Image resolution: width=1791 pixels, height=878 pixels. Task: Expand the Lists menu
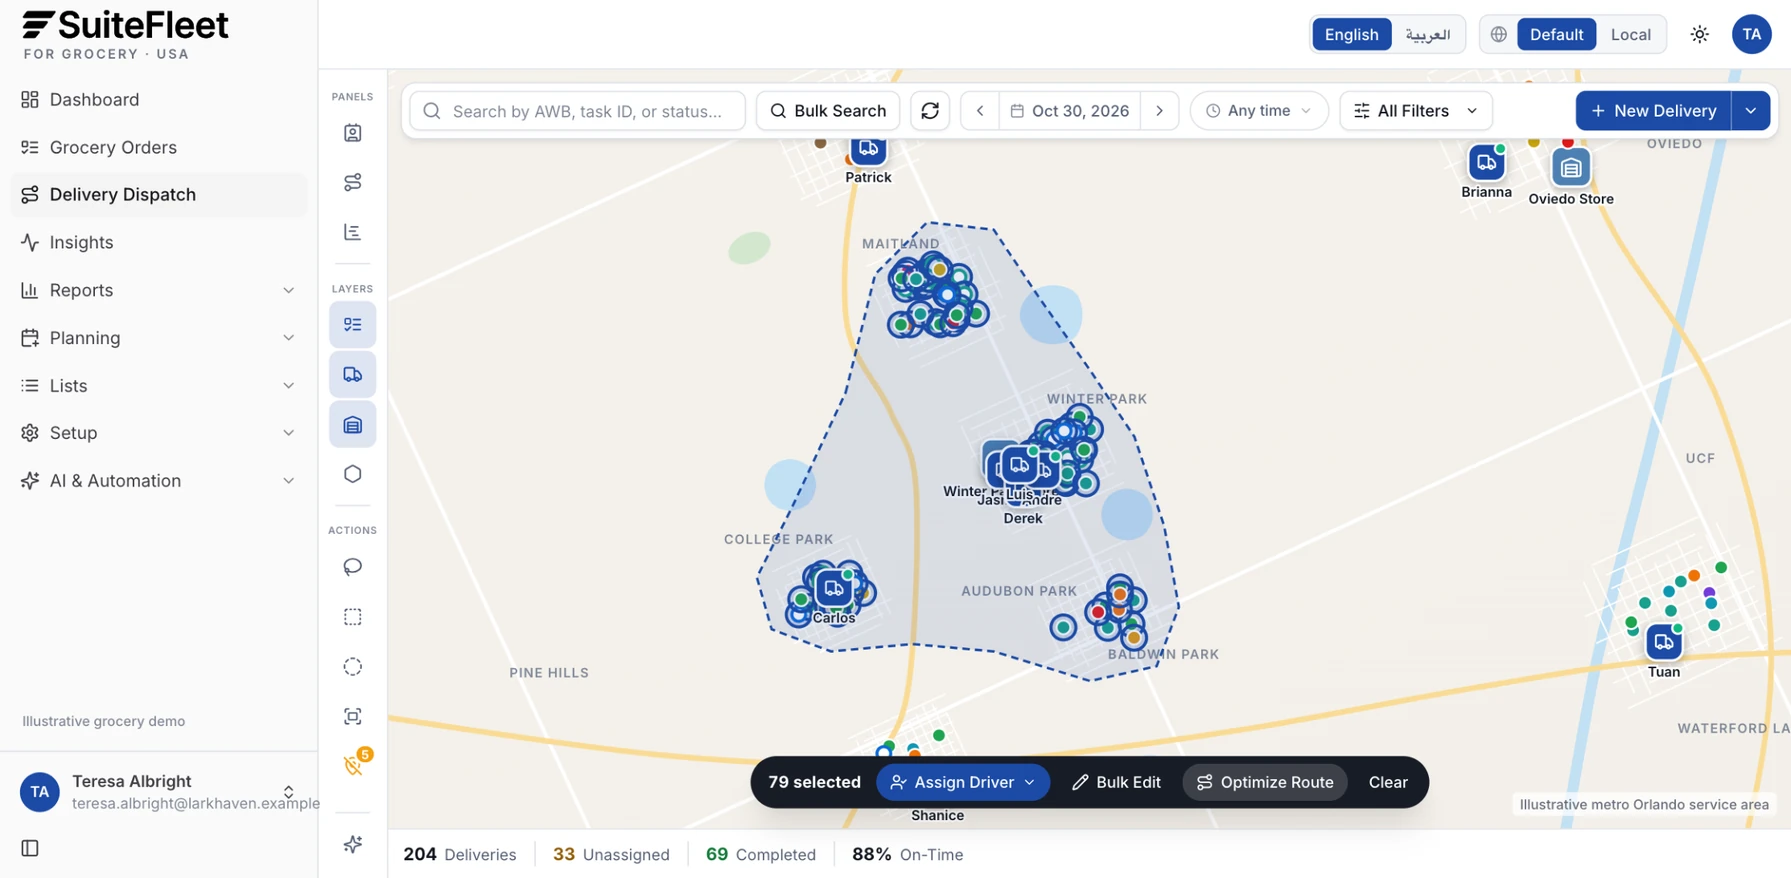(159, 386)
